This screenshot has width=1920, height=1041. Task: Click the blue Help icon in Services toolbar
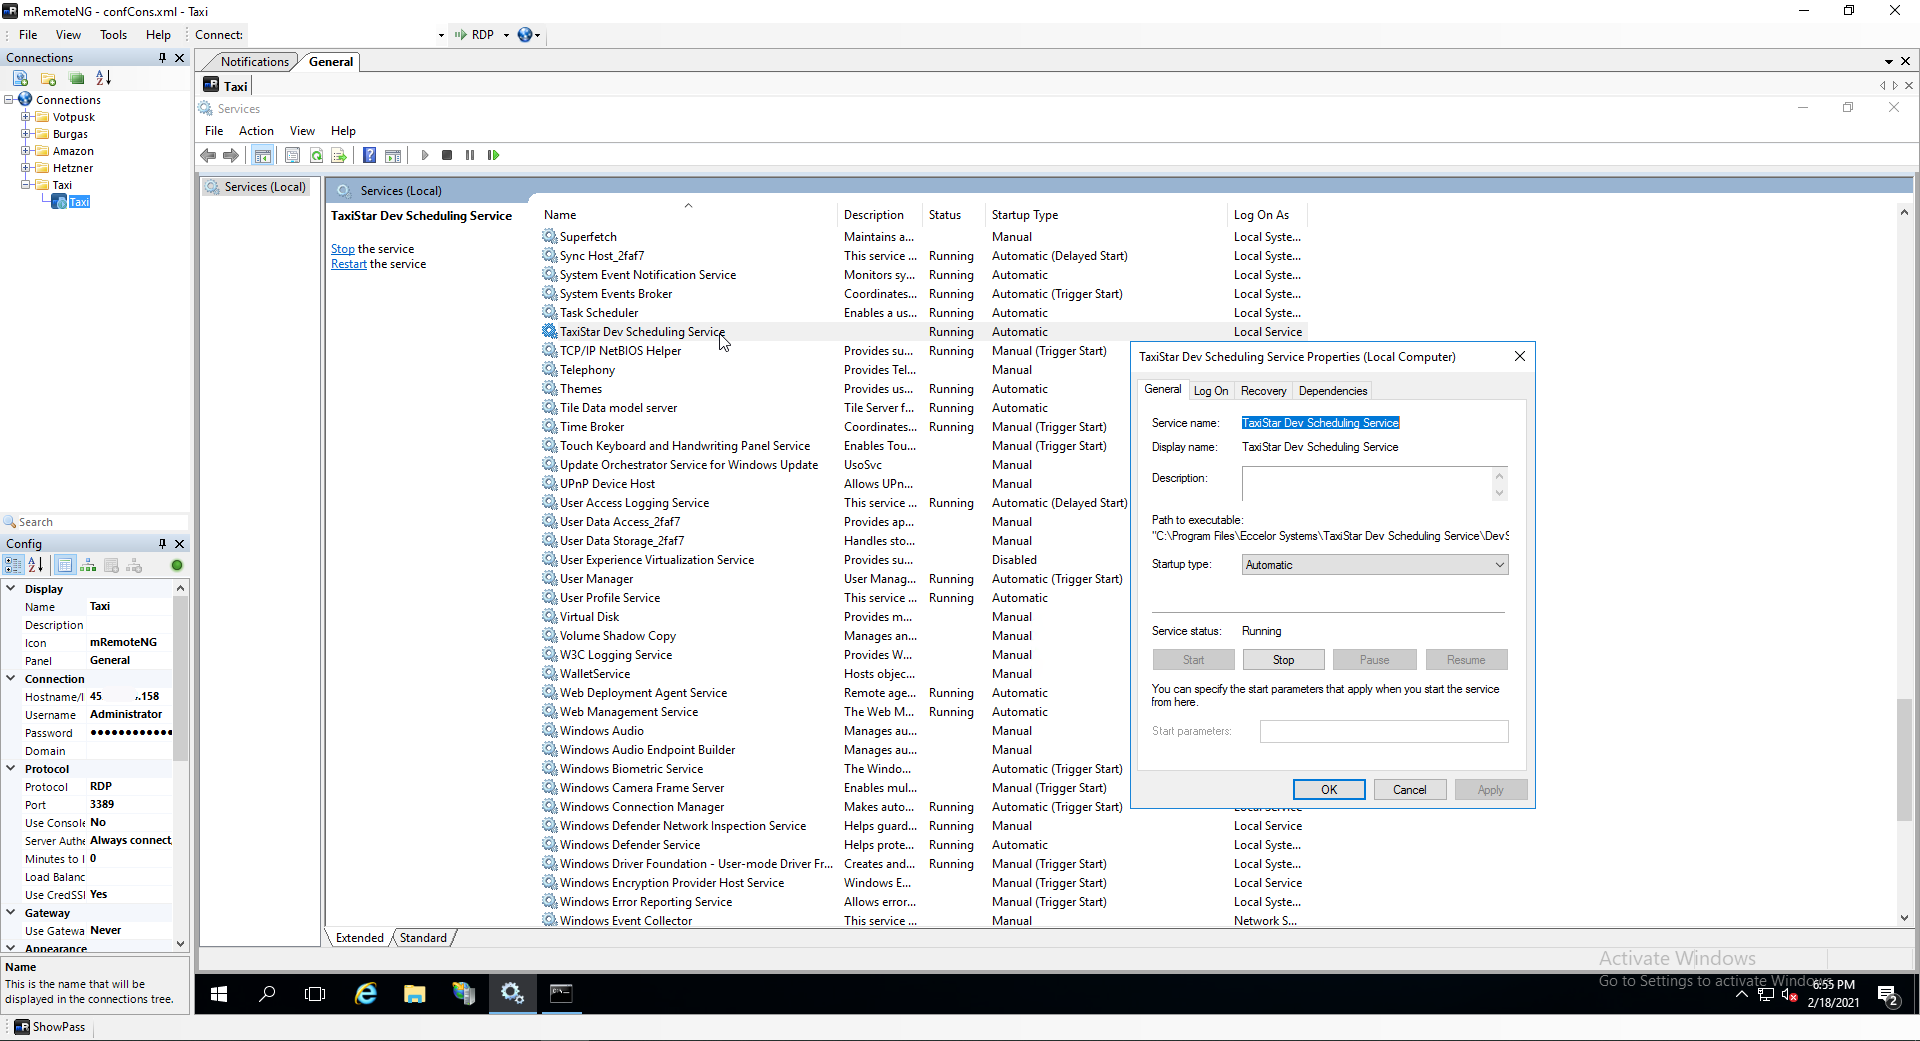point(369,155)
